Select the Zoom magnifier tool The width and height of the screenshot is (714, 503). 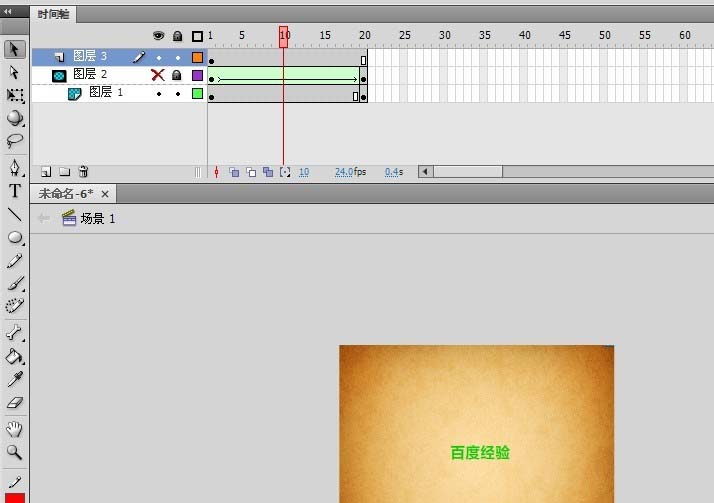(x=15, y=452)
